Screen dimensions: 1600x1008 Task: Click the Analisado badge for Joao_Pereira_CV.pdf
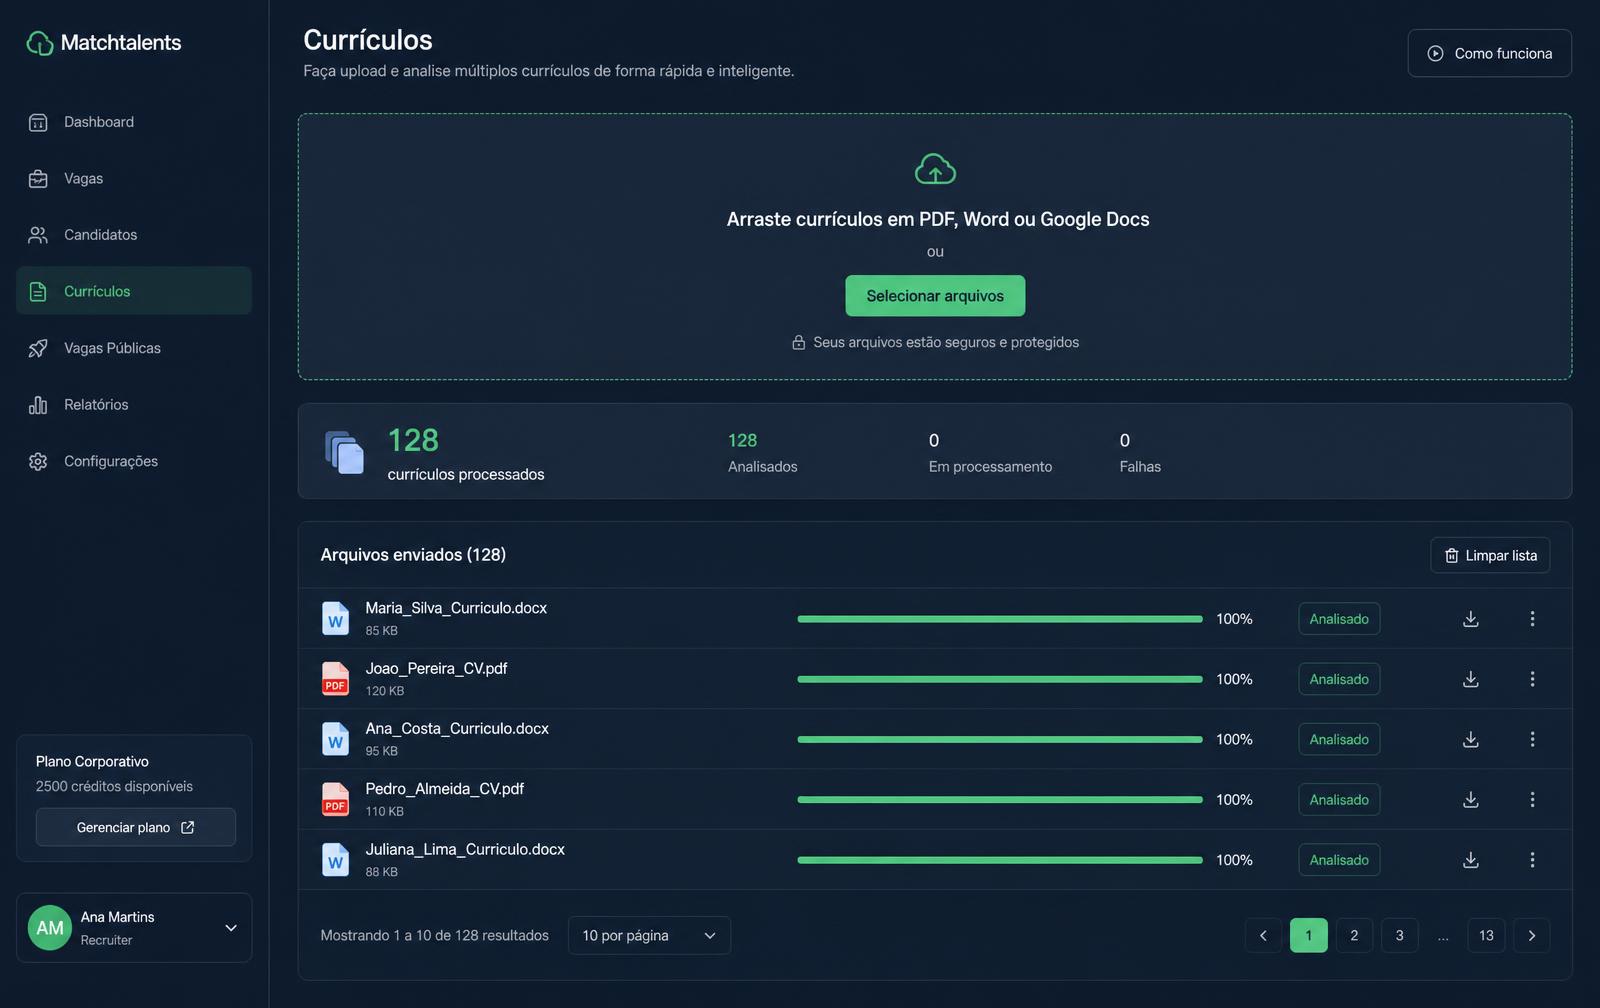click(1339, 679)
